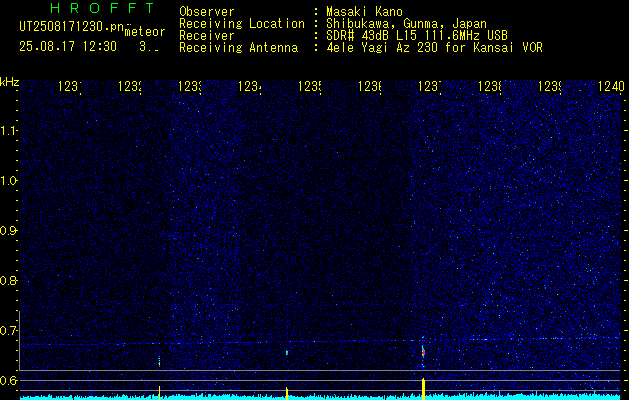Click the 'Receiving Location' field label
Image resolution: width=629 pixels, height=400 pixels.
[242, 24]
